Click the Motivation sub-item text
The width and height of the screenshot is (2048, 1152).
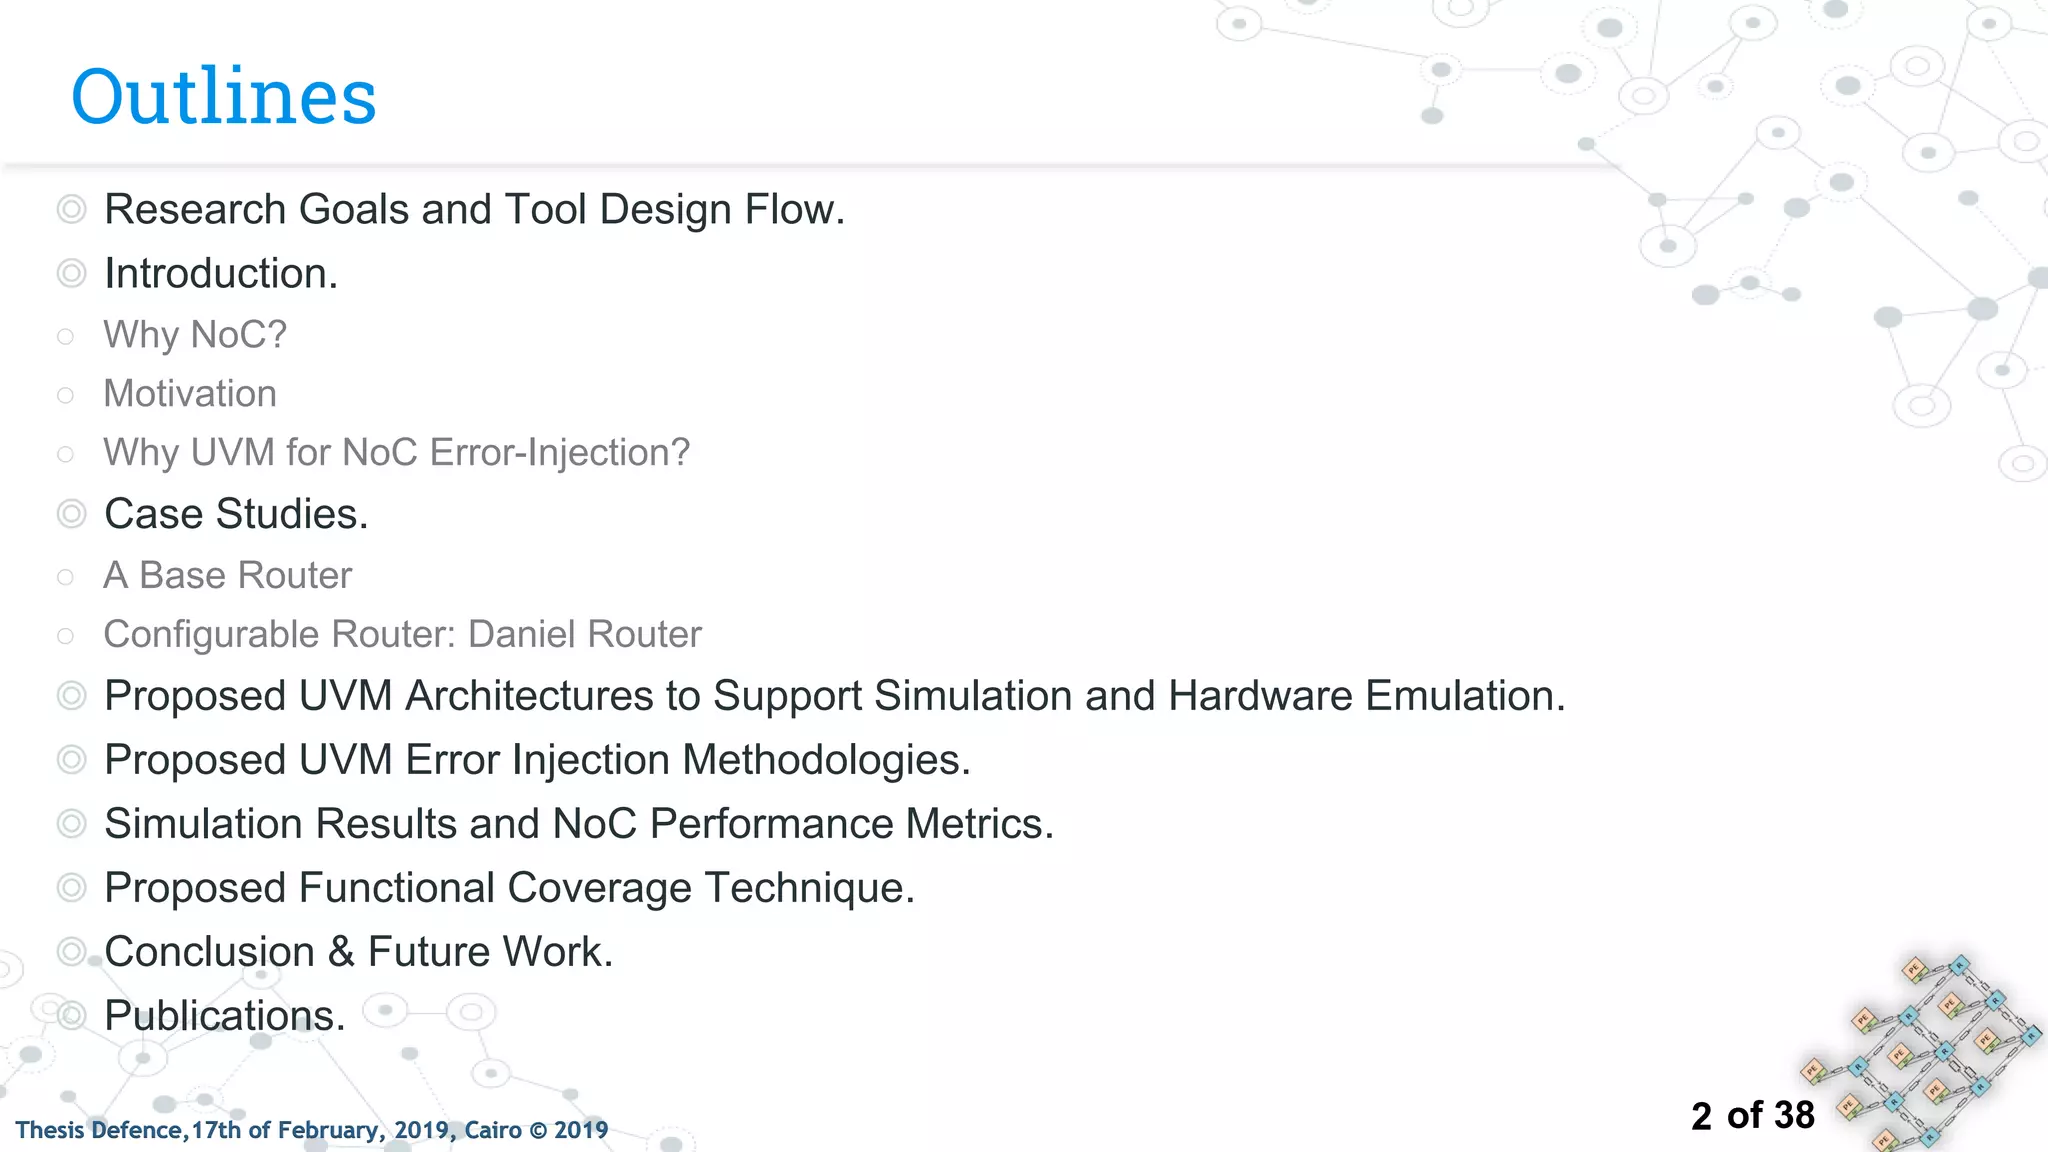(190, 394)
